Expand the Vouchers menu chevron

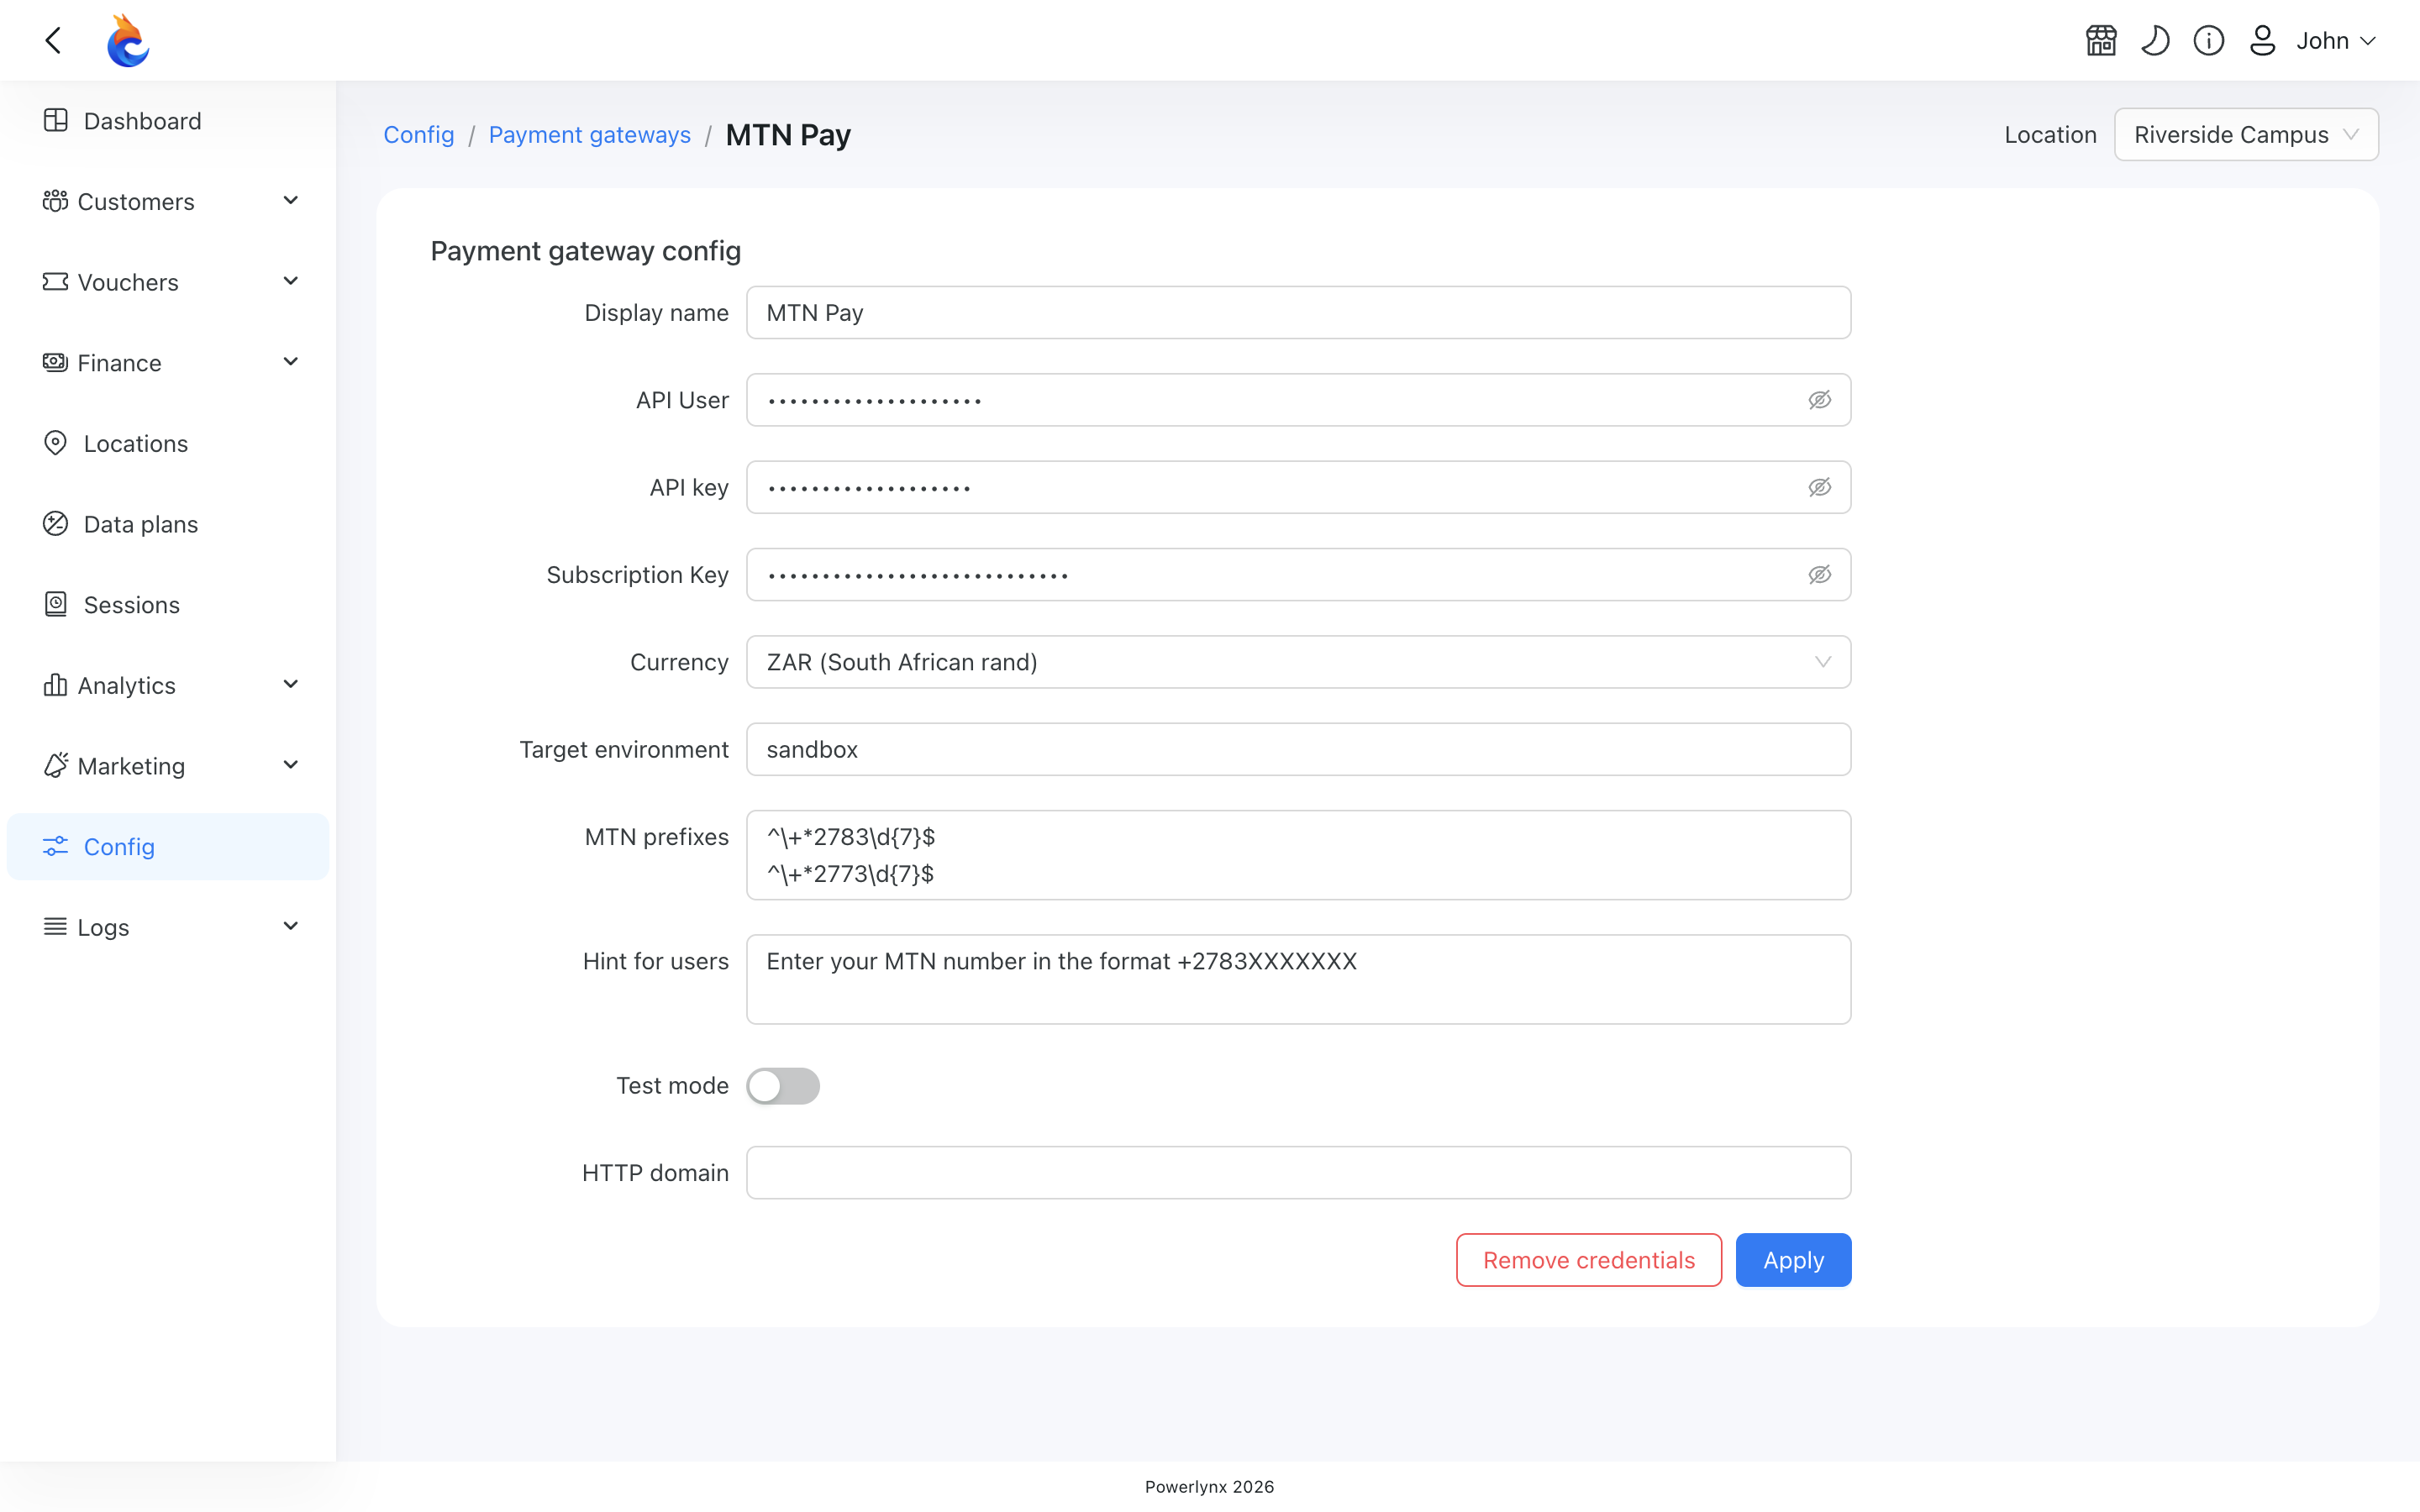pyautogui.click(x=291, y=281)
